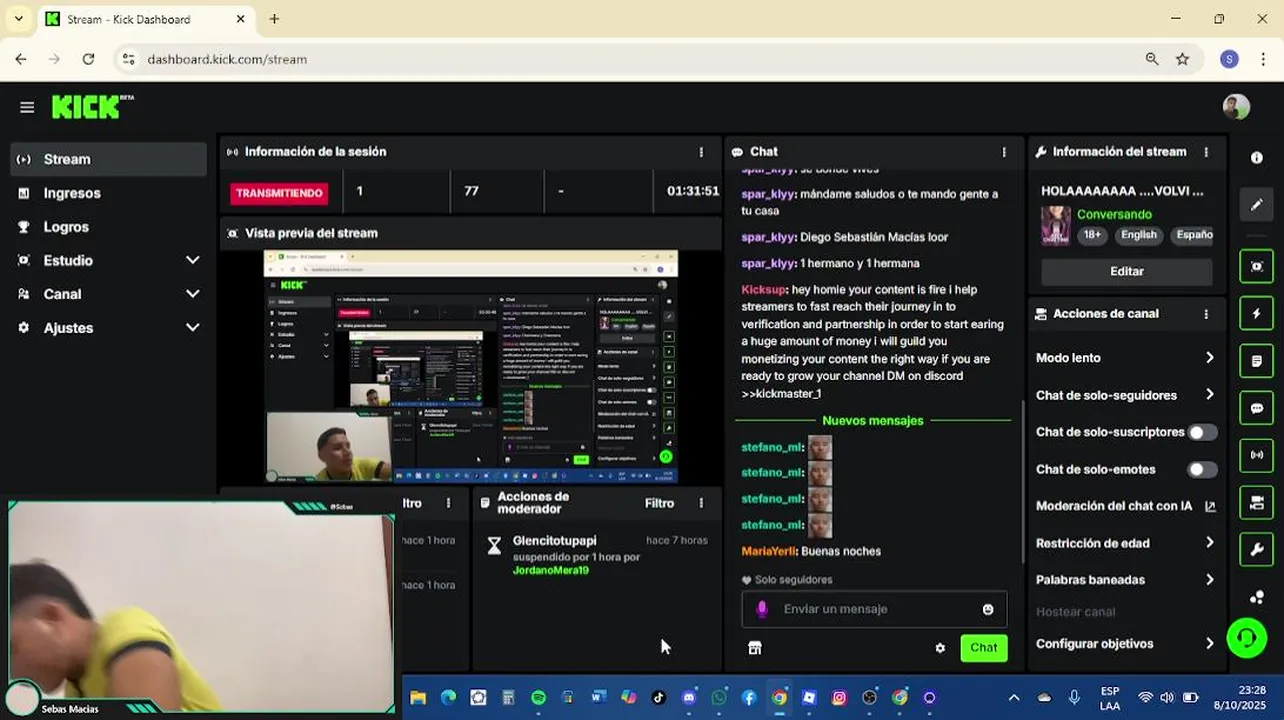The image size is (1284, 720).
Task: Bookmark this page with star icon
Action: [x=1183, y=59]
